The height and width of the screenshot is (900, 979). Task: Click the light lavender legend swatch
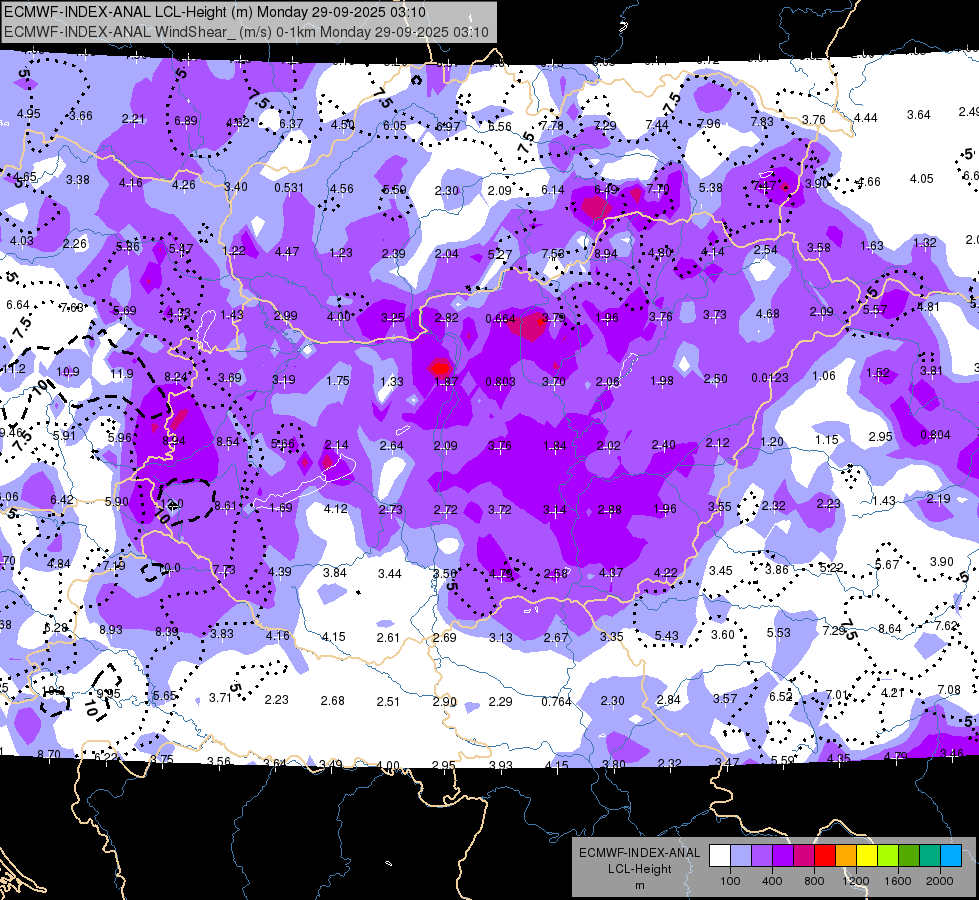click(x=741, y=855)
